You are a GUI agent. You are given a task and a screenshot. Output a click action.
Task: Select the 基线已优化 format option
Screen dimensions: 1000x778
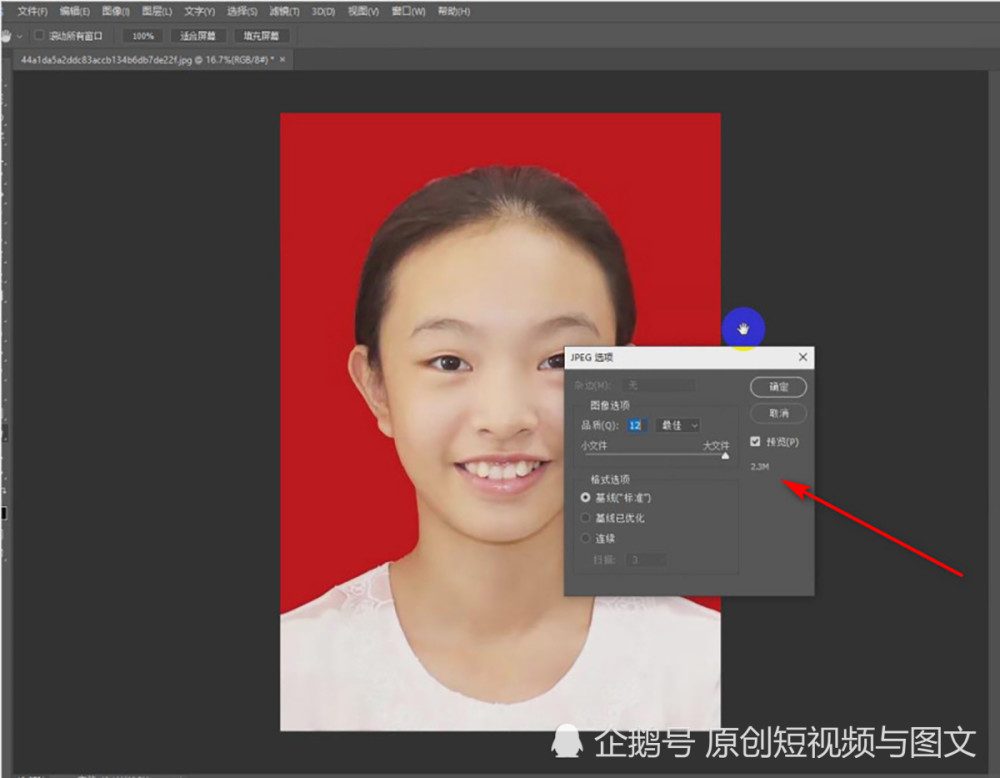tap(585, 518)
